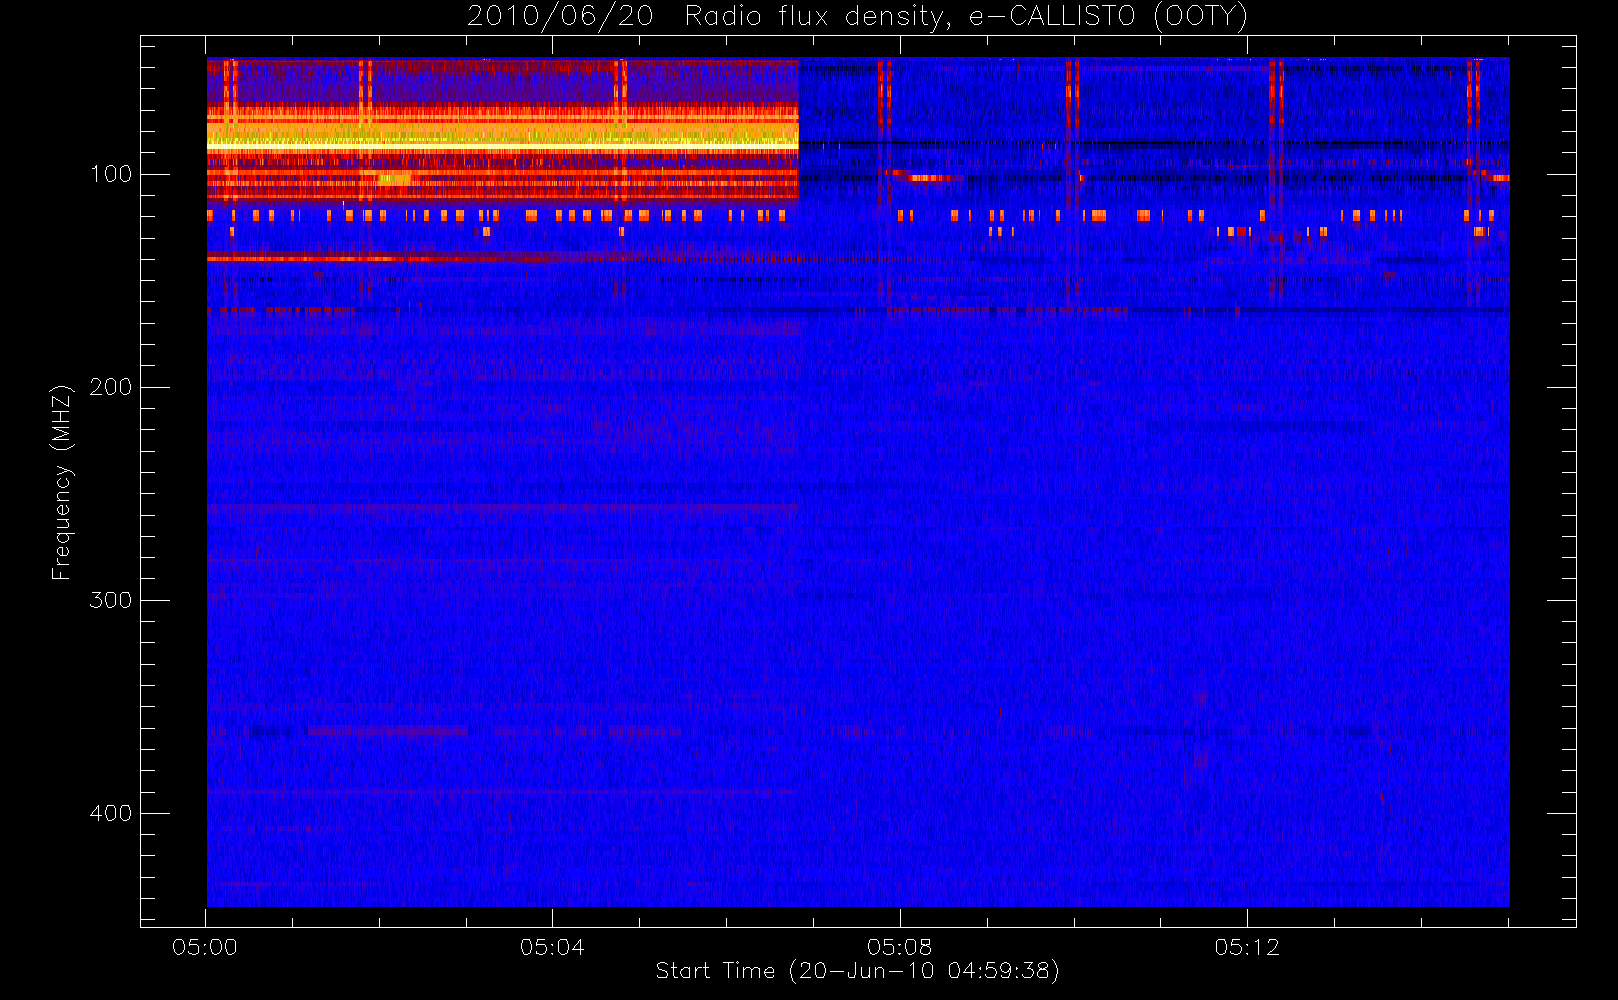1618x1000 pixels.
Task: Click the 05:00 time tick label
Action: (205, 947)
